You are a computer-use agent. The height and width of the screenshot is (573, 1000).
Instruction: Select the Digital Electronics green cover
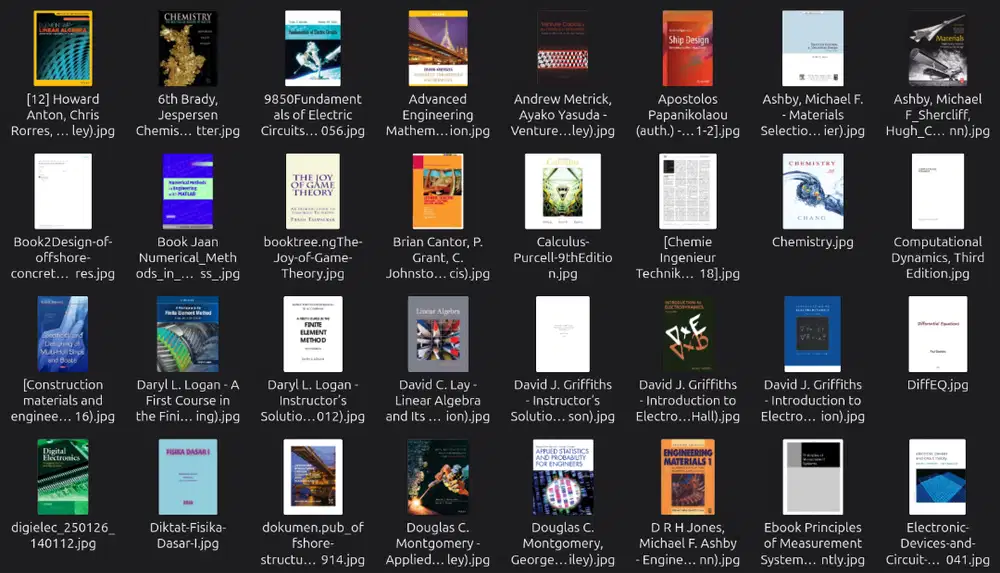click(x=62, y=477)
